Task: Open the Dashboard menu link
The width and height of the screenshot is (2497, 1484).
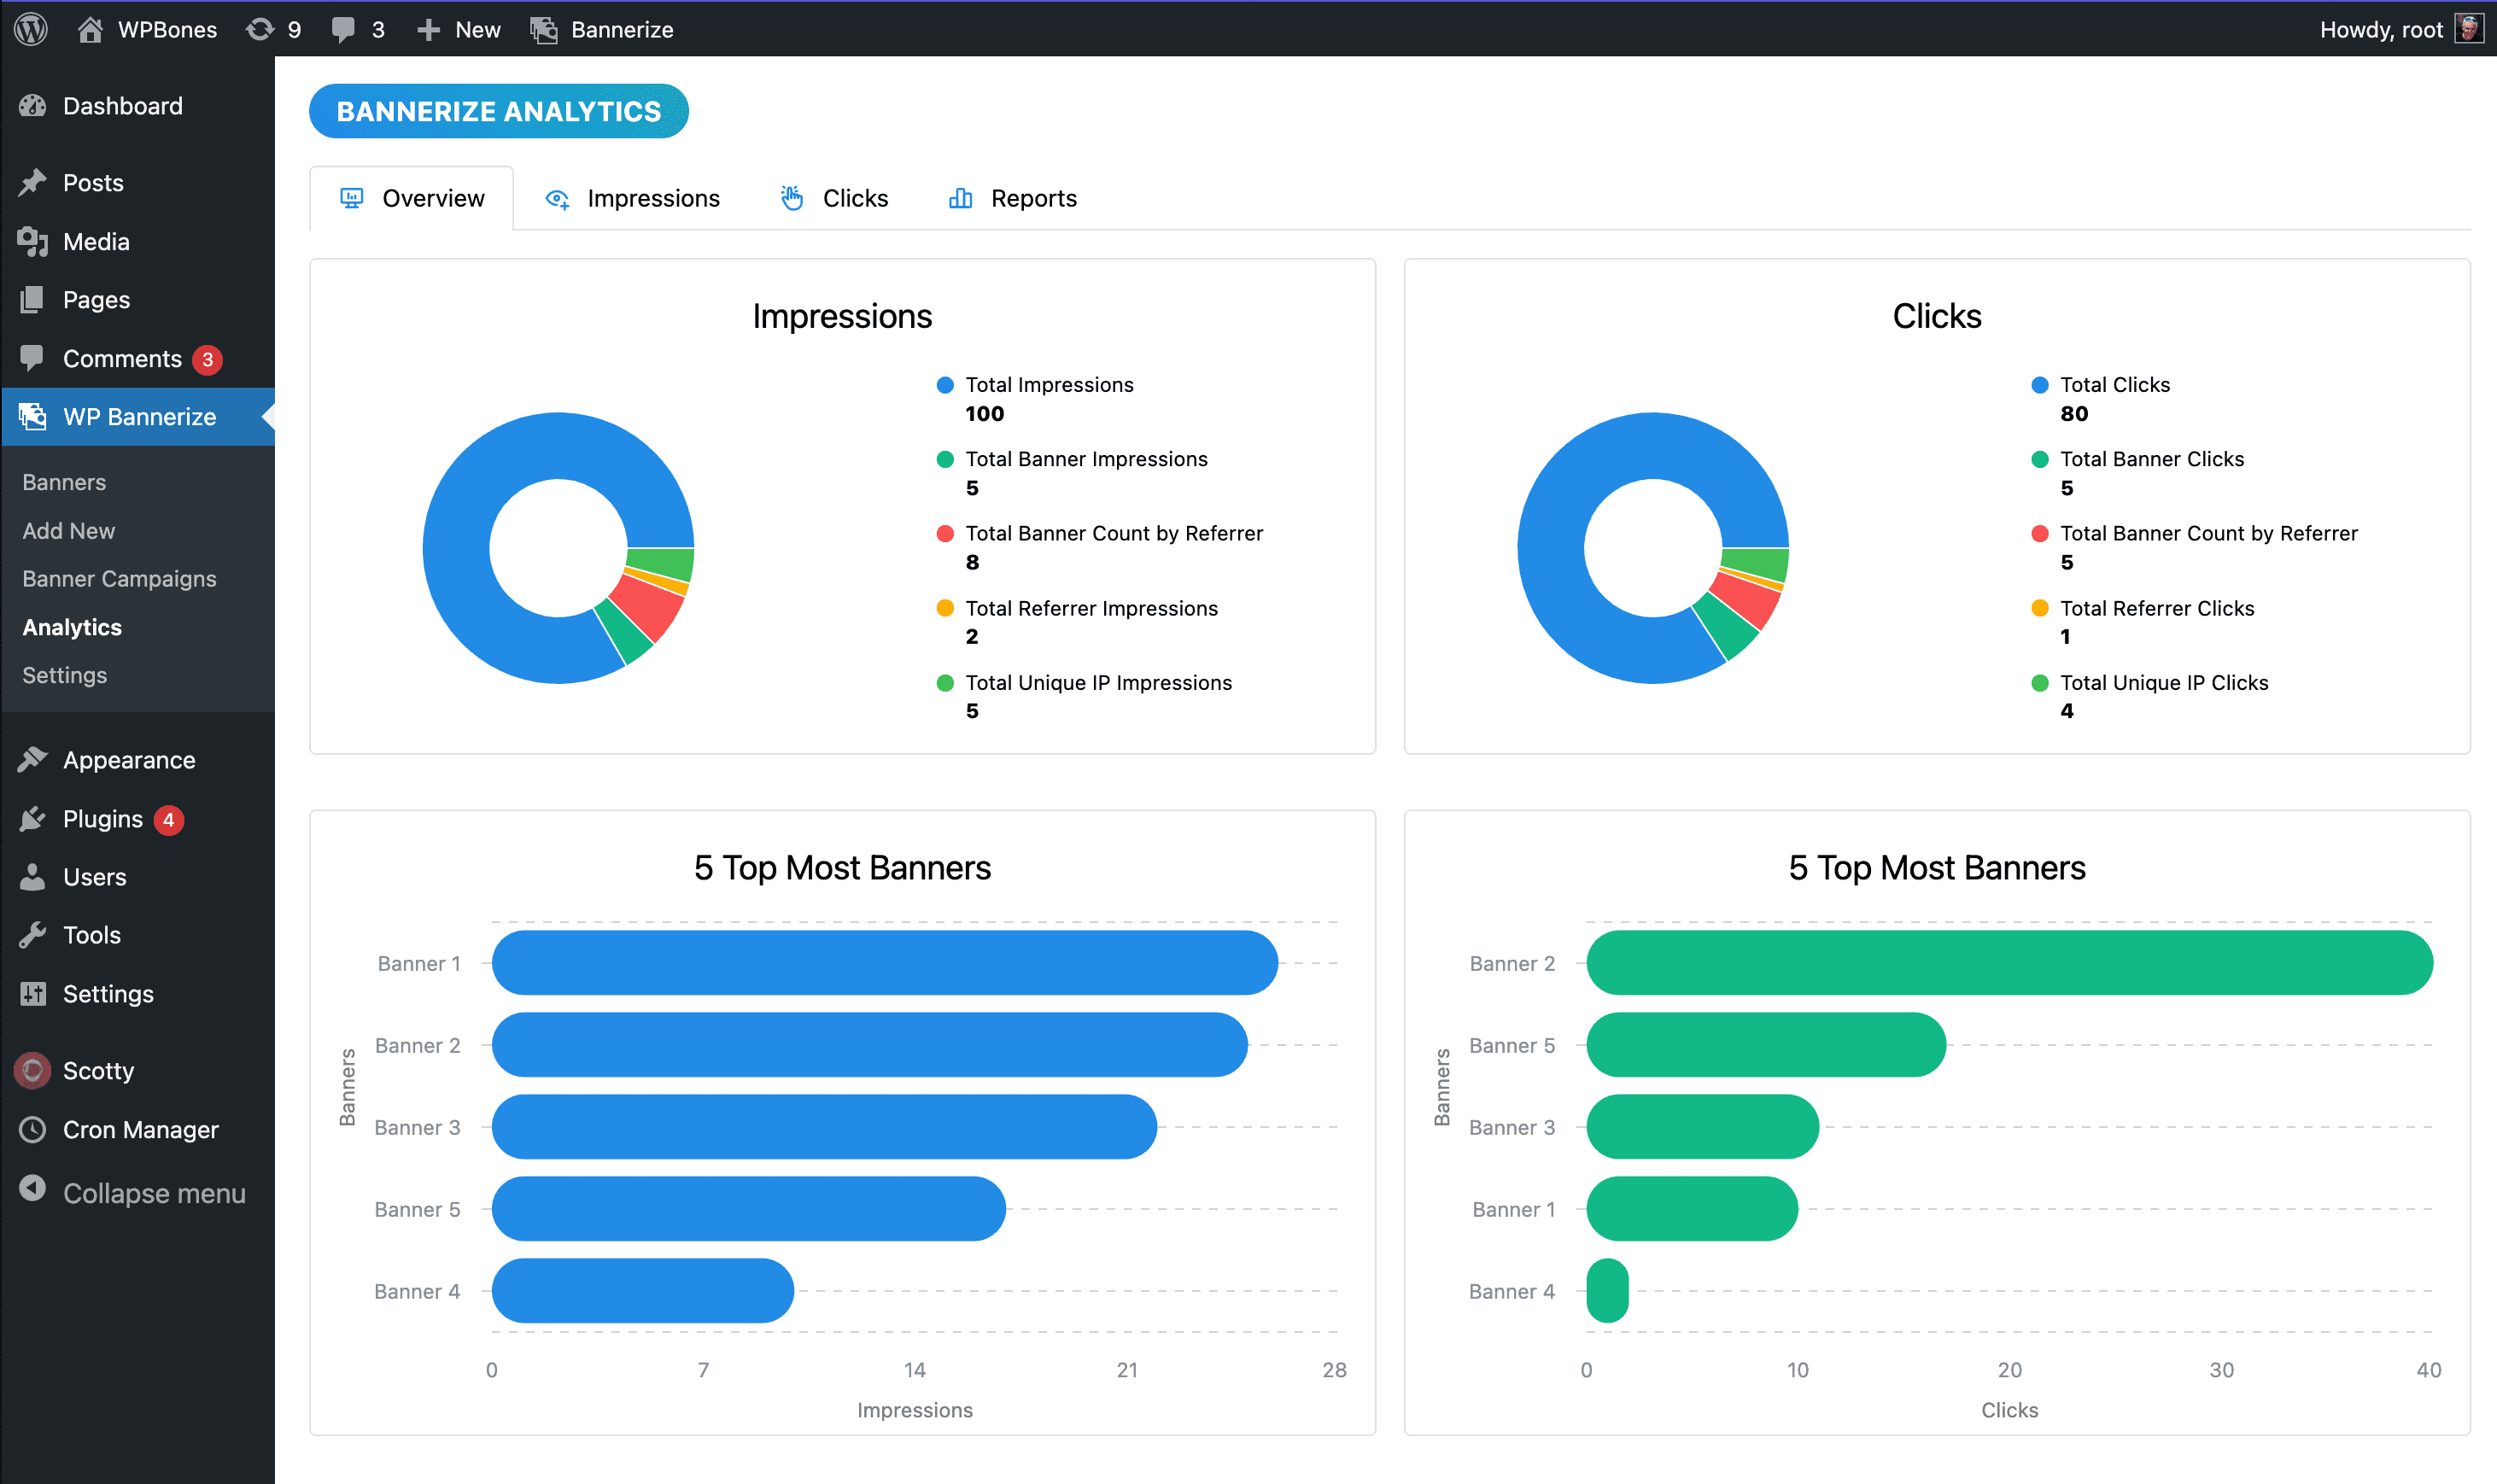Action: [x=123, y=106]
